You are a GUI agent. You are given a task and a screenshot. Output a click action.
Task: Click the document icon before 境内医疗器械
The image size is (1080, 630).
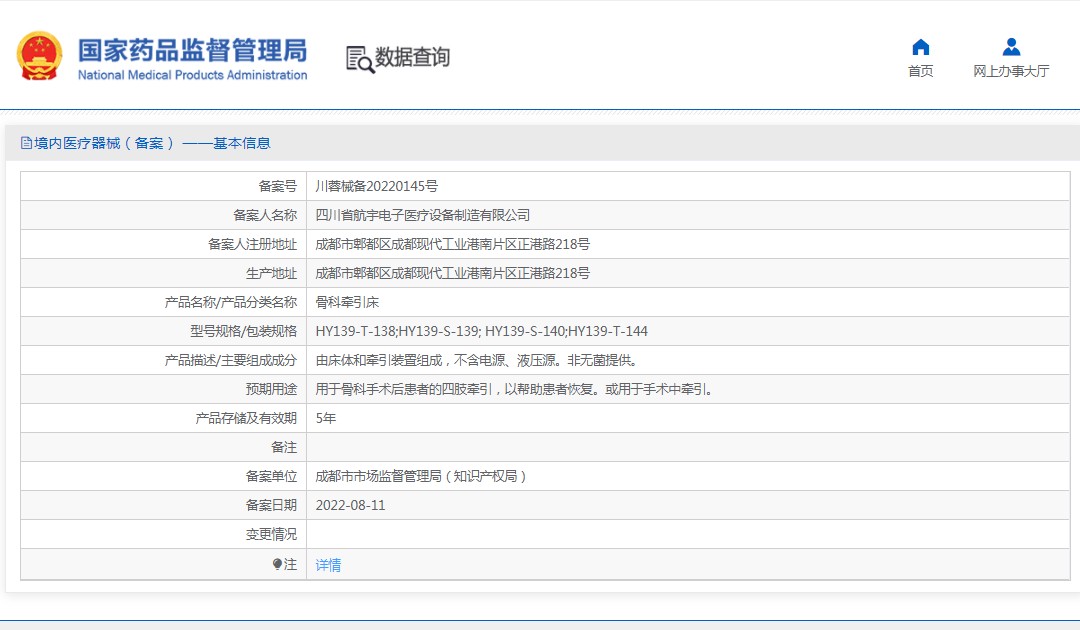click(26, 143)
